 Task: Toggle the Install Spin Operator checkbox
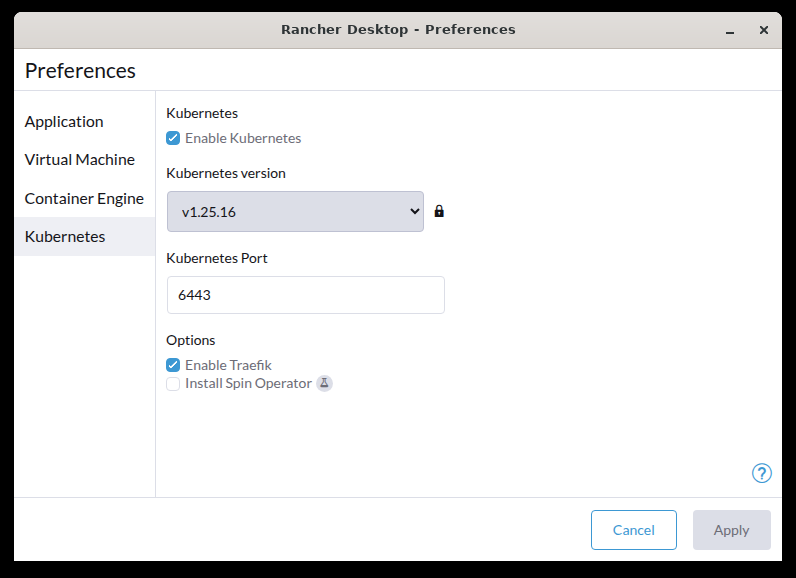(173, 383)
